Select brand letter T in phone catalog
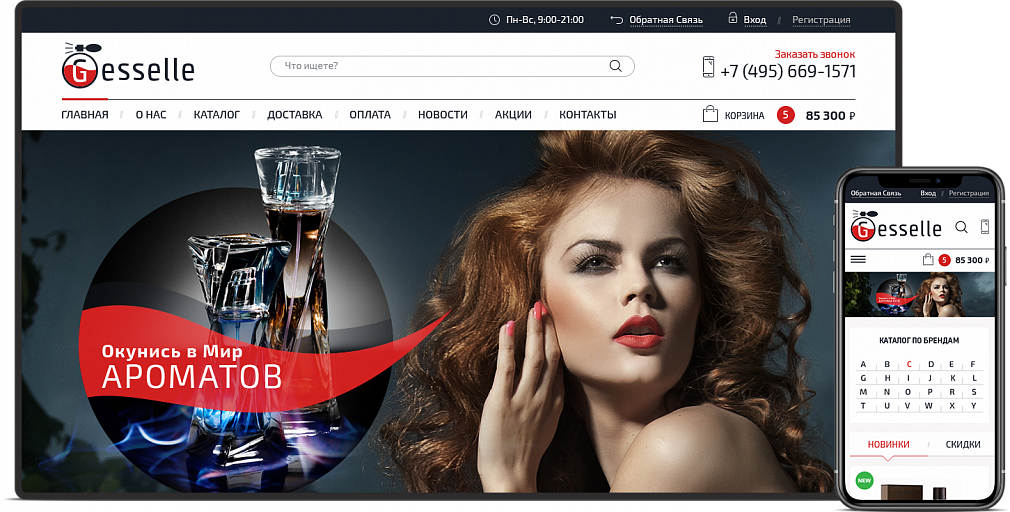This screenshot has height=512, width=1010. click(x=863, y=406)
